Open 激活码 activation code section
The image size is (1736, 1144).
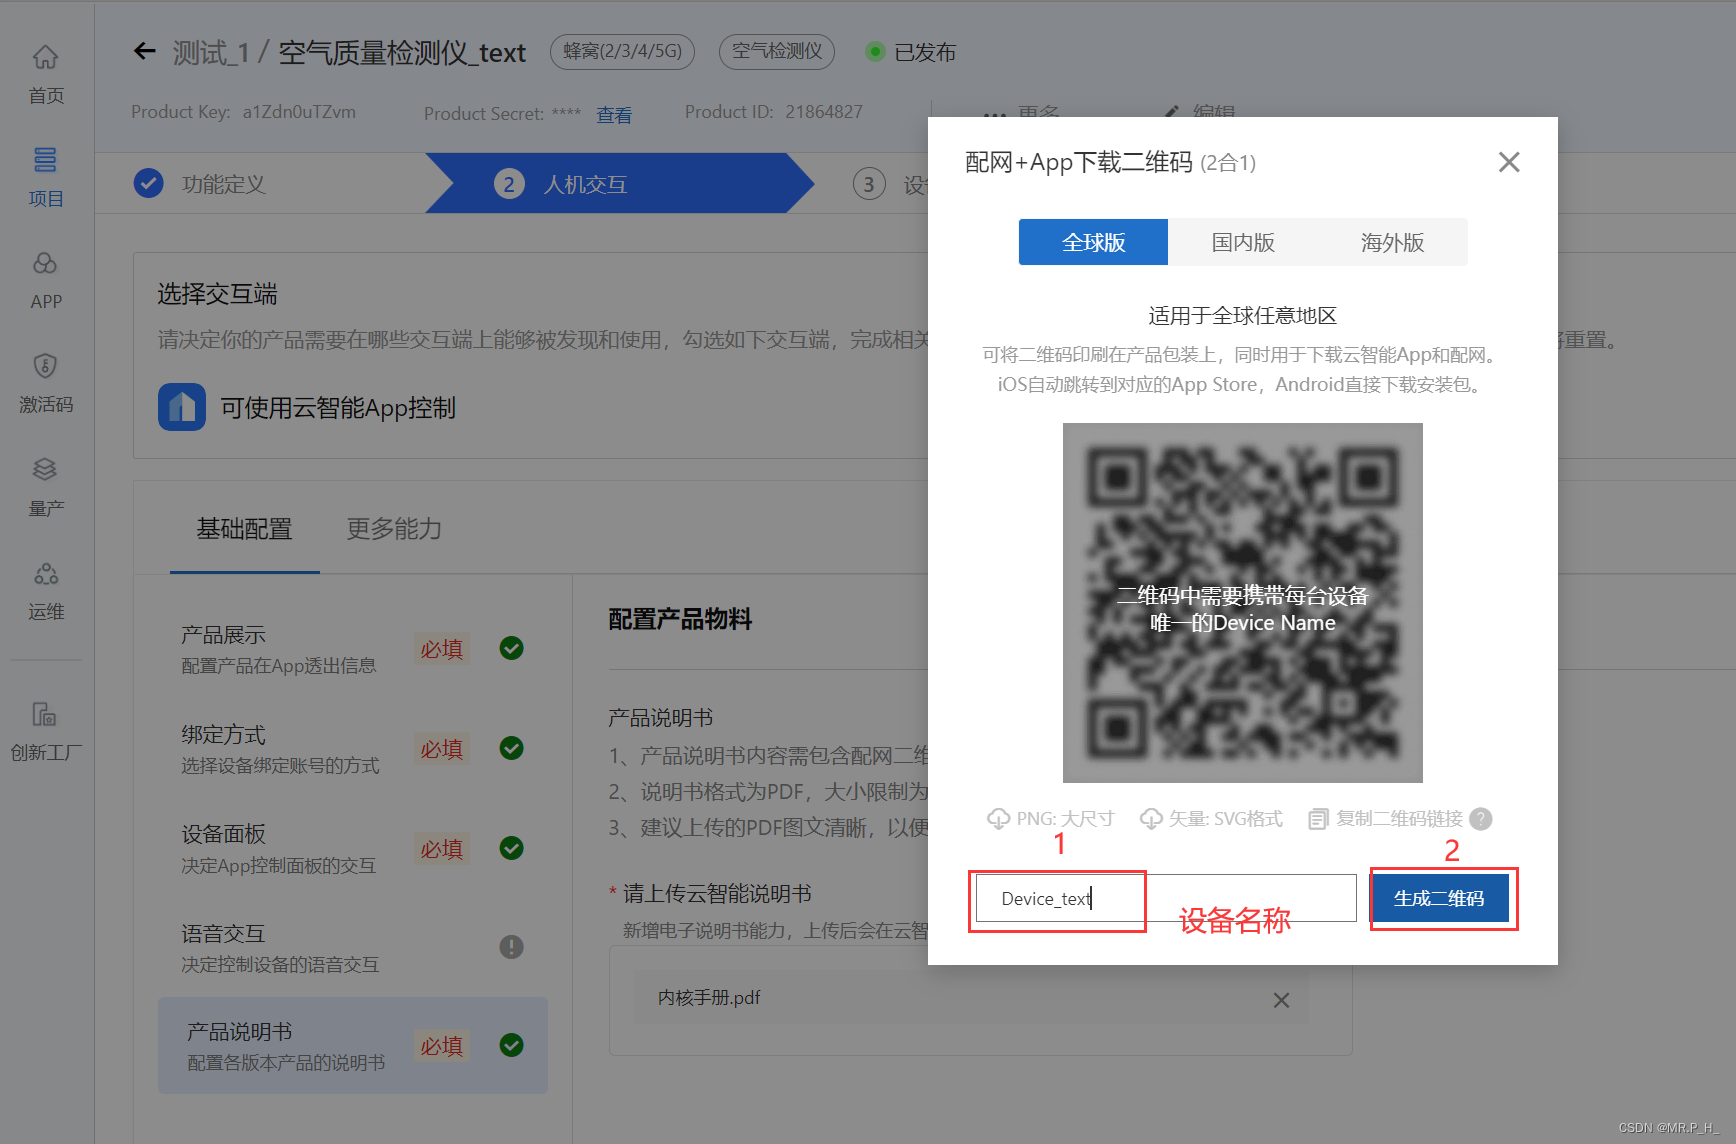coord(46,384)
